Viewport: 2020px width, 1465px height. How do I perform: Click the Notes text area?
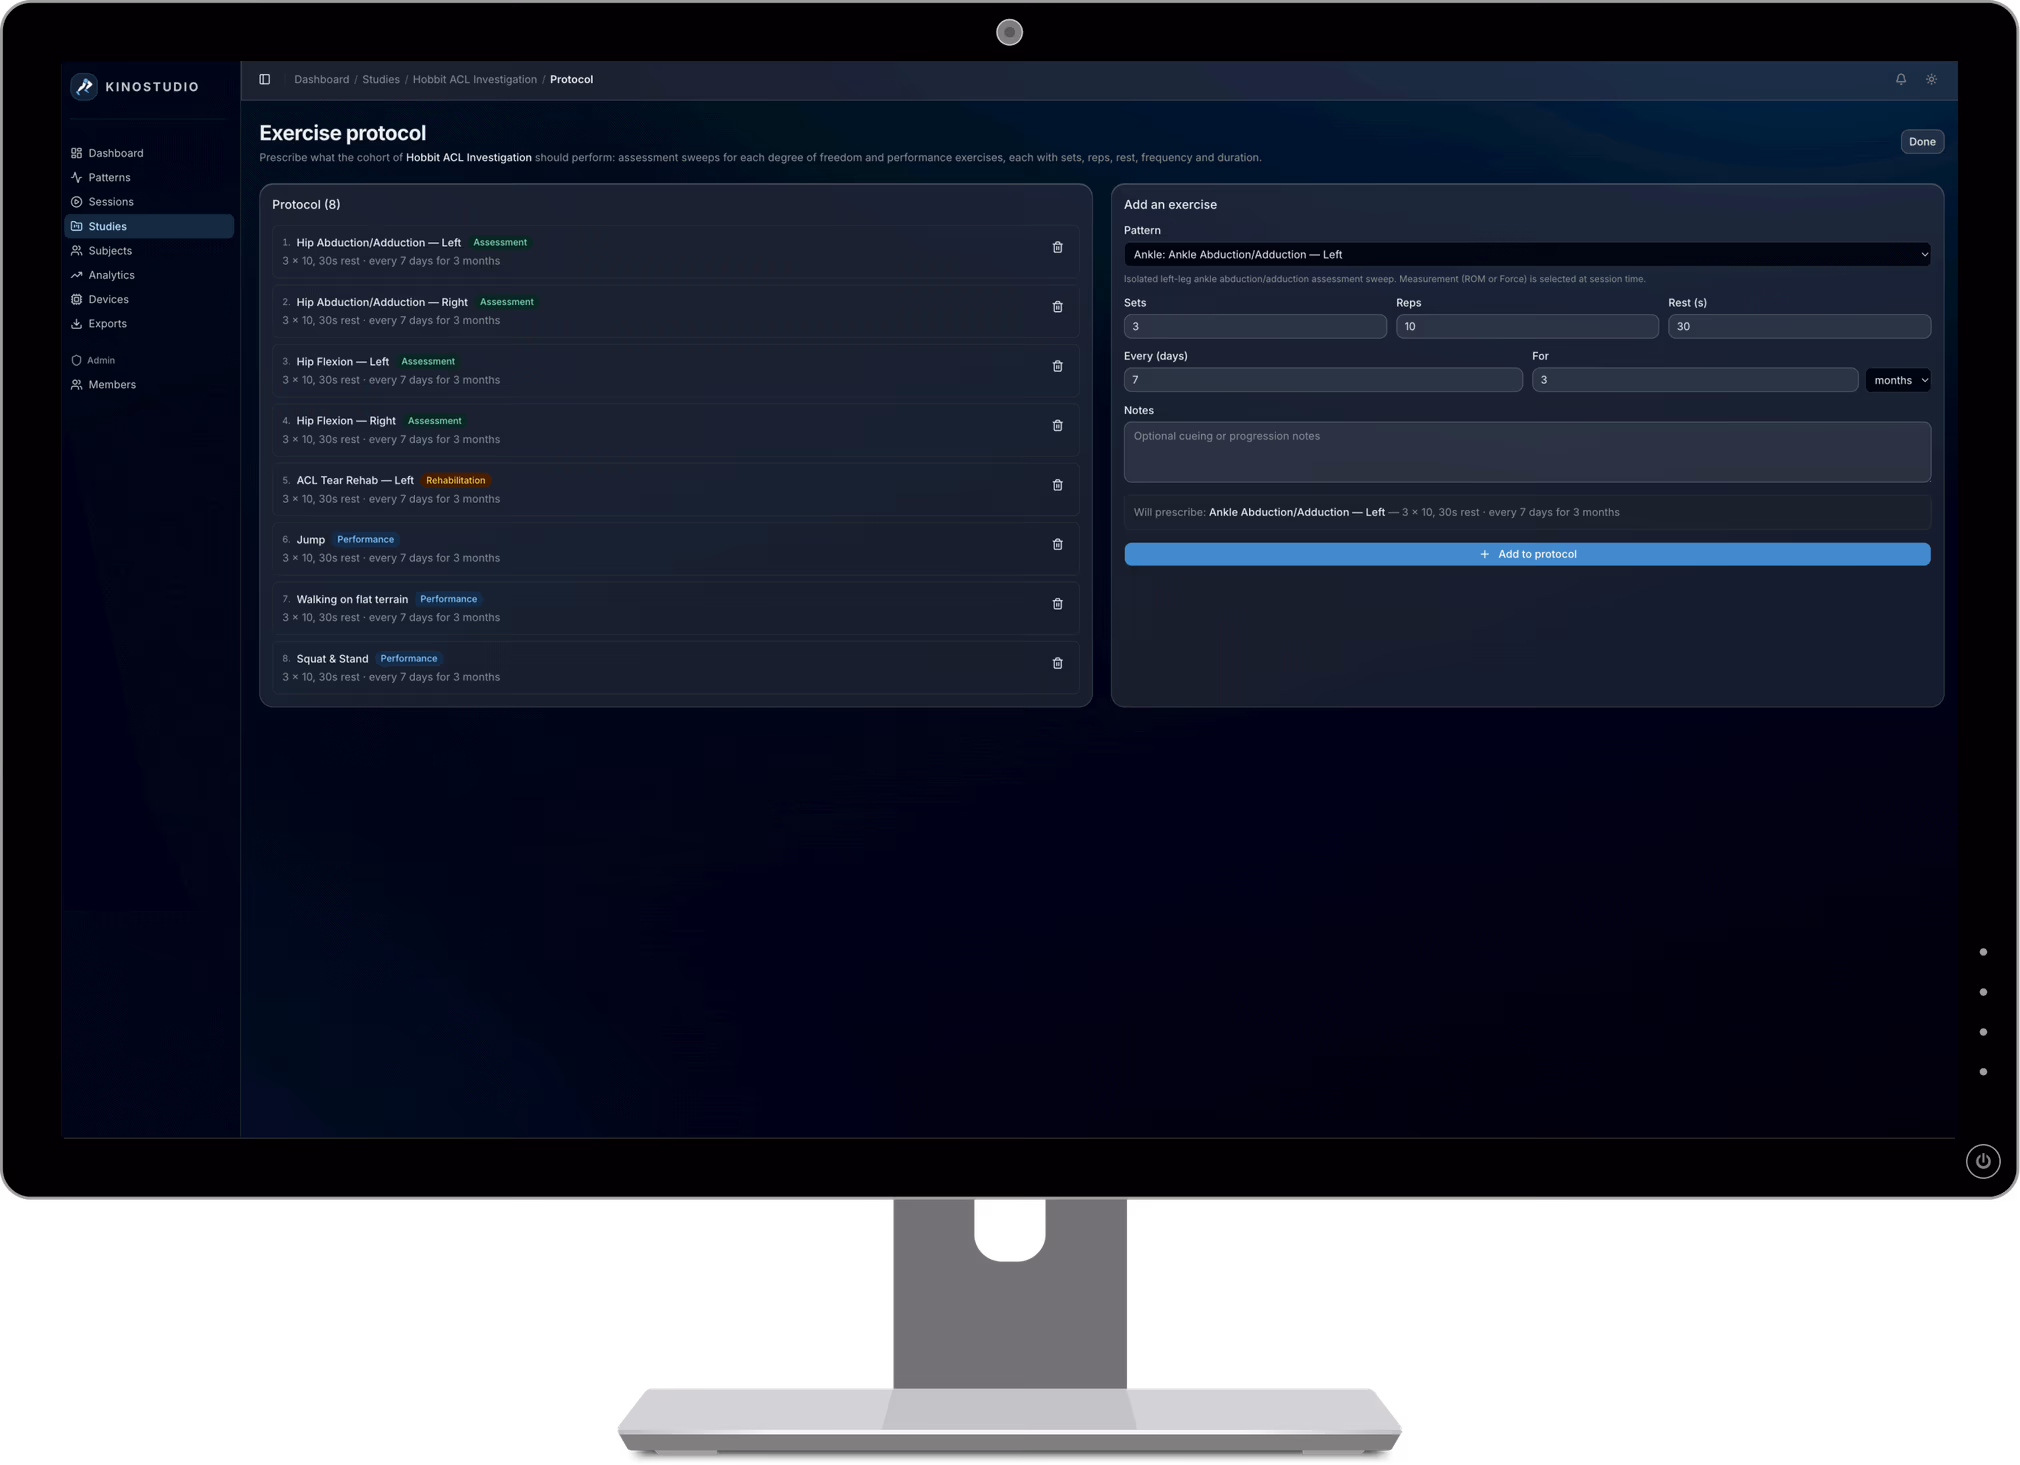[1527, 452]
